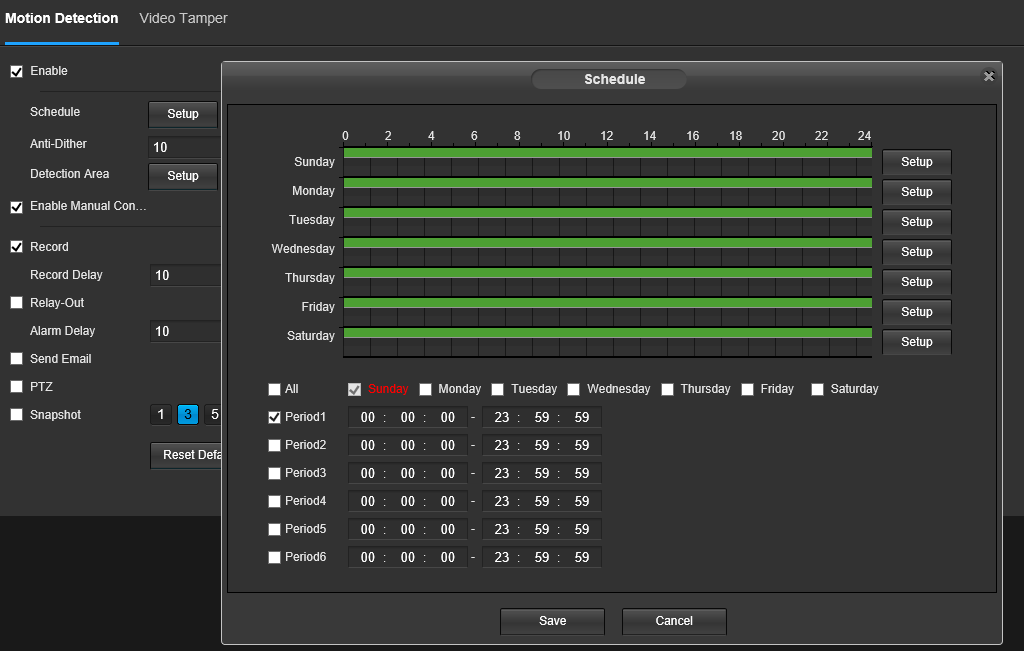Check the Thursday day checkbox
The height and width of the screenshot is (651, 1024).
667,390
